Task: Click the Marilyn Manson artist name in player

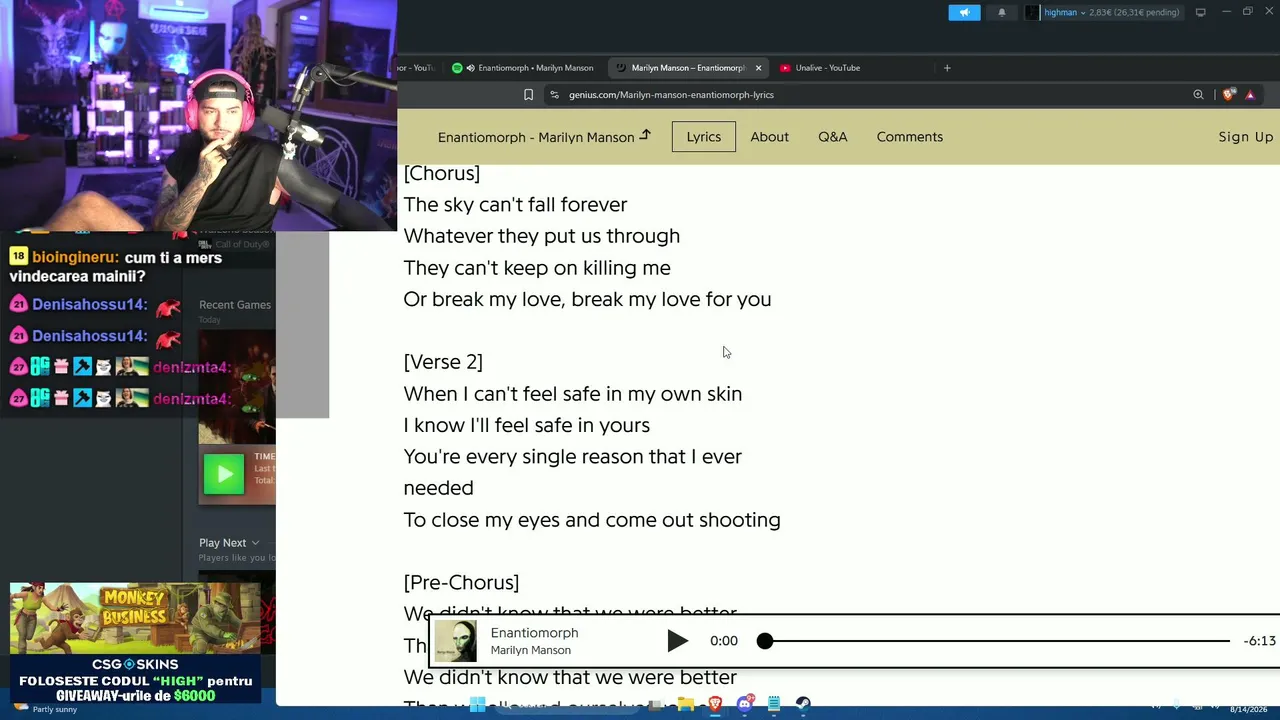Action: 531,650
